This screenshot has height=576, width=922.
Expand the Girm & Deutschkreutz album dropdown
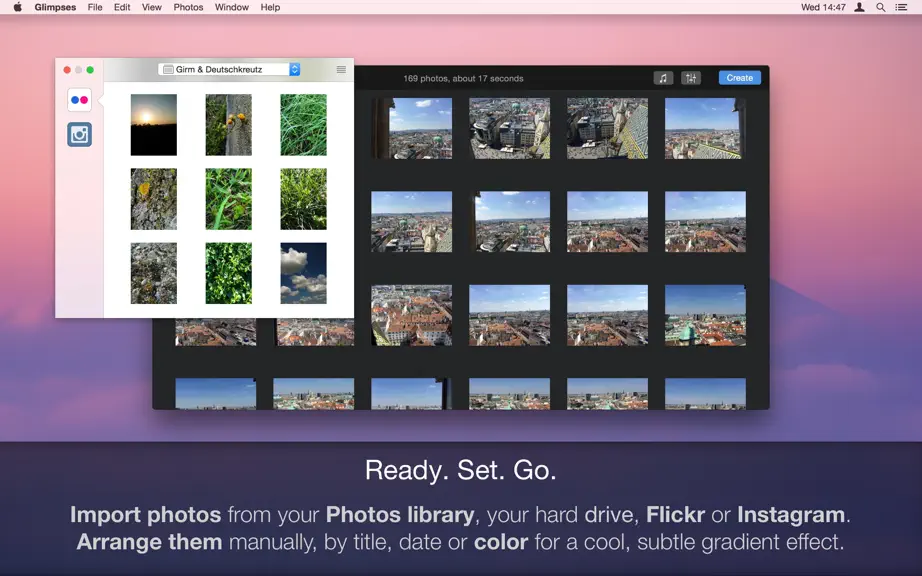229,69
